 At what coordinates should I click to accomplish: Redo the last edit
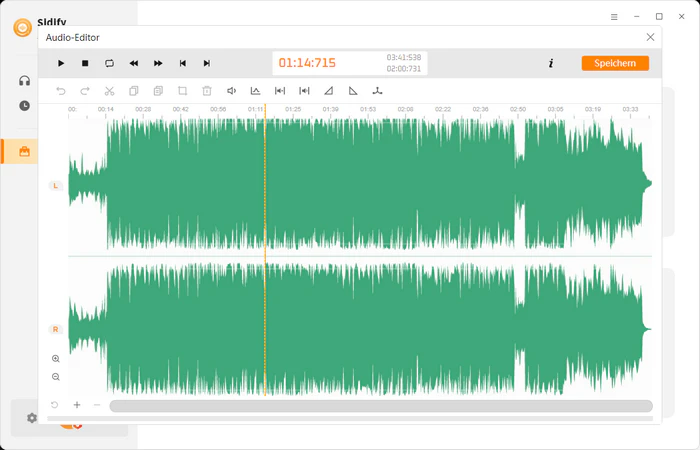click(85, 91)
